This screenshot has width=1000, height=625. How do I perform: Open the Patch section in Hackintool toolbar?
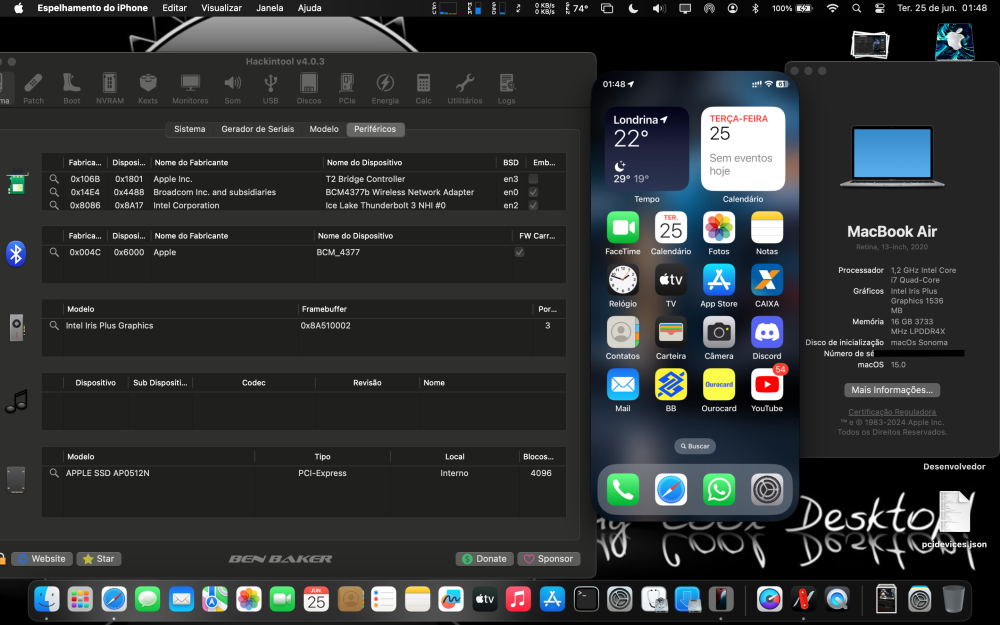click(x=33, y=89)
